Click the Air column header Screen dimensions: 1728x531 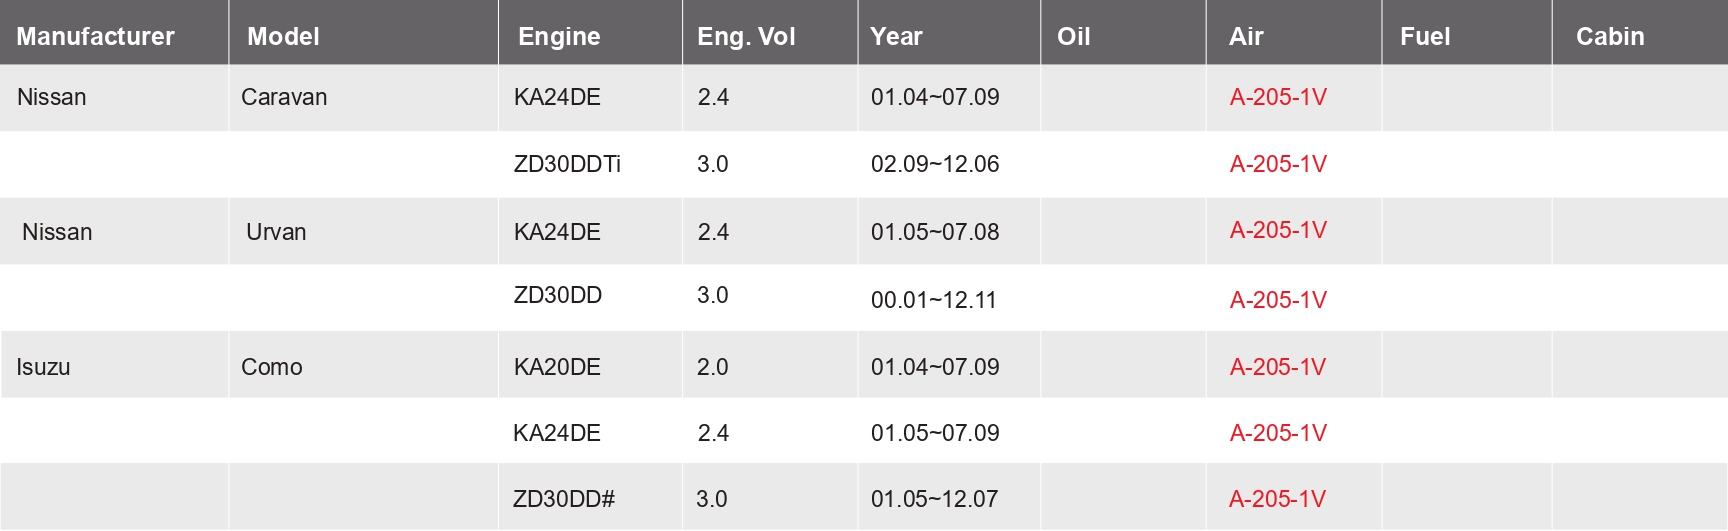coord(1246,36)
